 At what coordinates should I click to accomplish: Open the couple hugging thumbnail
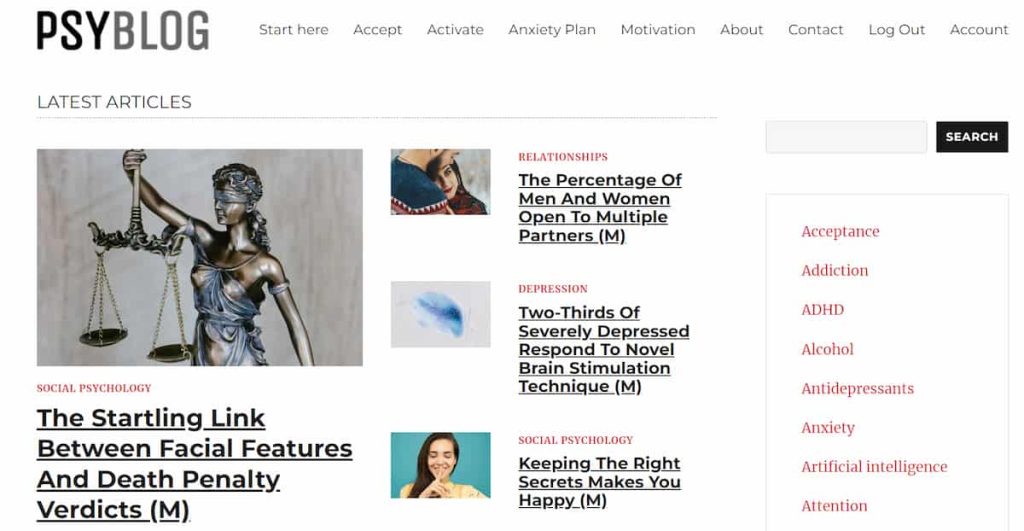click(440, 182)
